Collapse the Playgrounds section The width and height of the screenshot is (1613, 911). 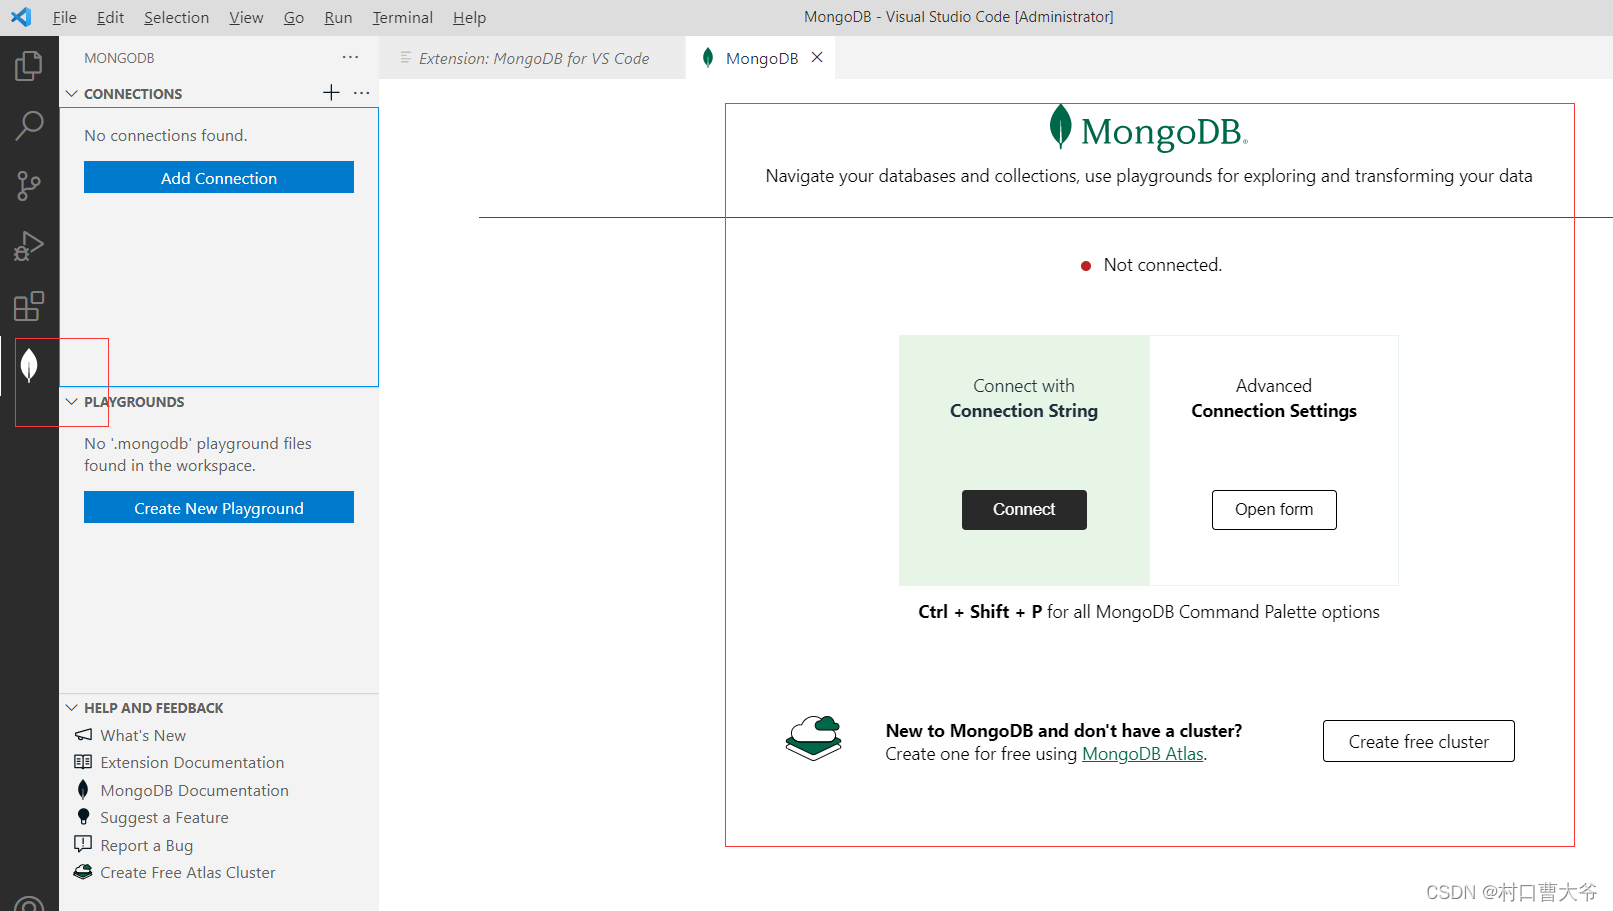(72, 401)
